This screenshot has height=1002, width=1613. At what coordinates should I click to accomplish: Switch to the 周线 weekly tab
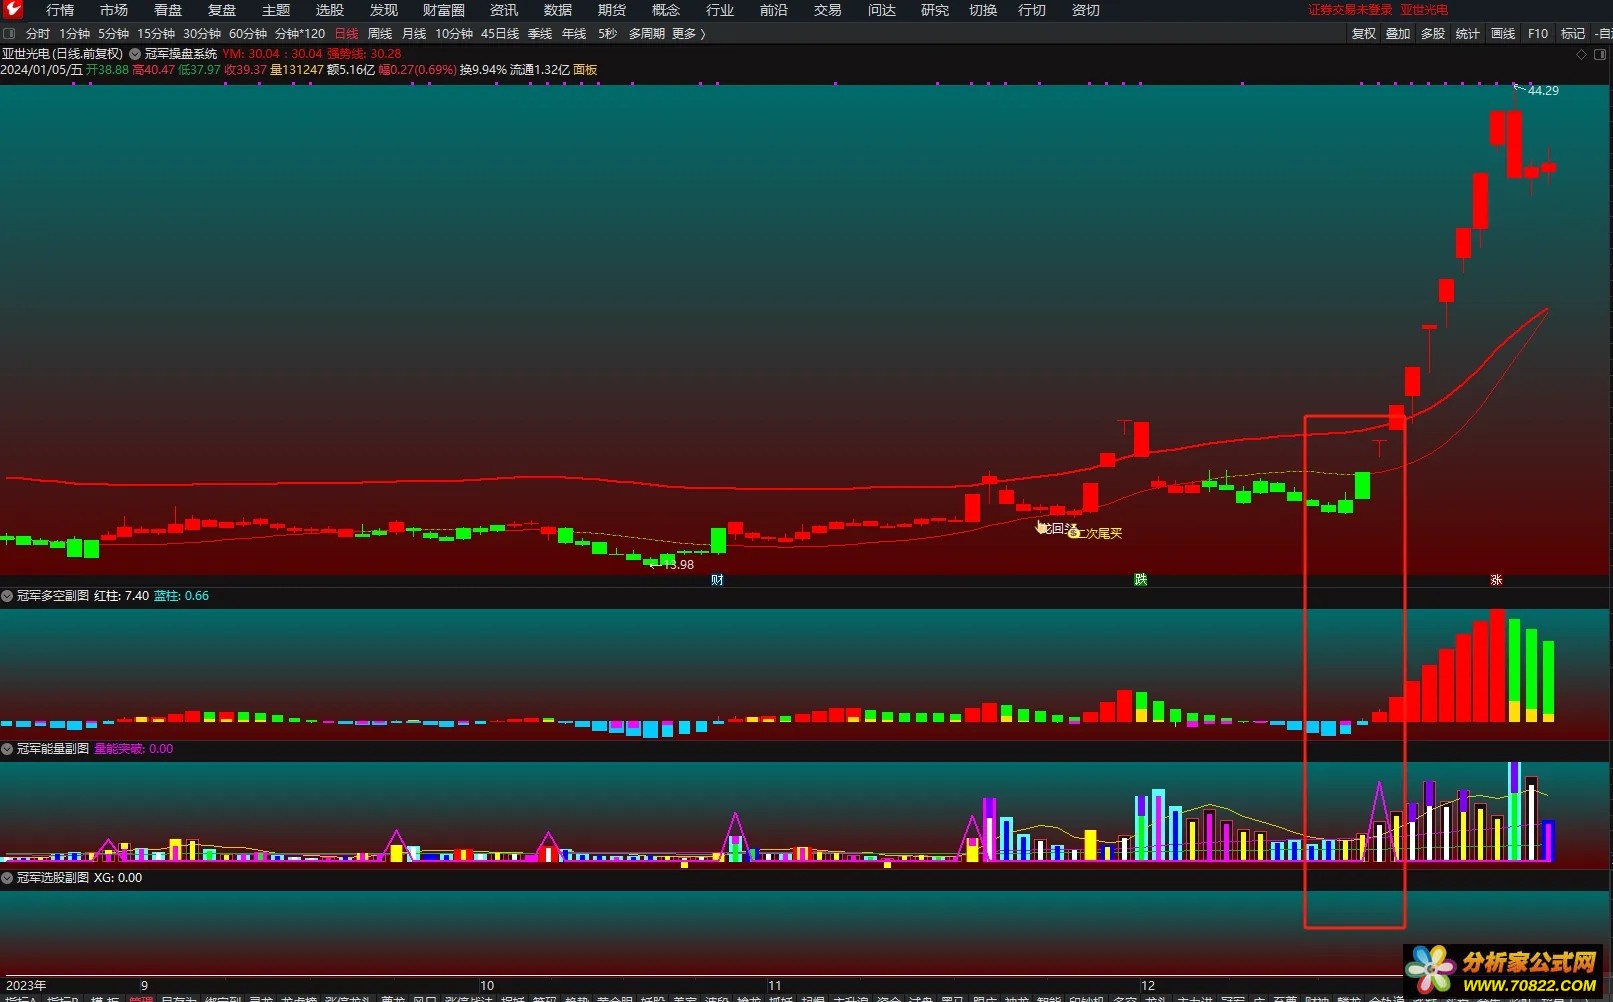pyautogui.click(x=380, y=34)
